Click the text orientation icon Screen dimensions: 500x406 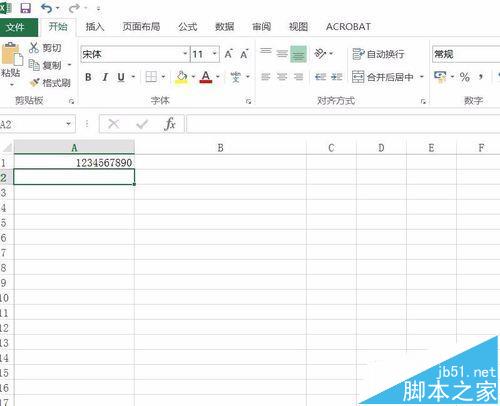point(320,53)
